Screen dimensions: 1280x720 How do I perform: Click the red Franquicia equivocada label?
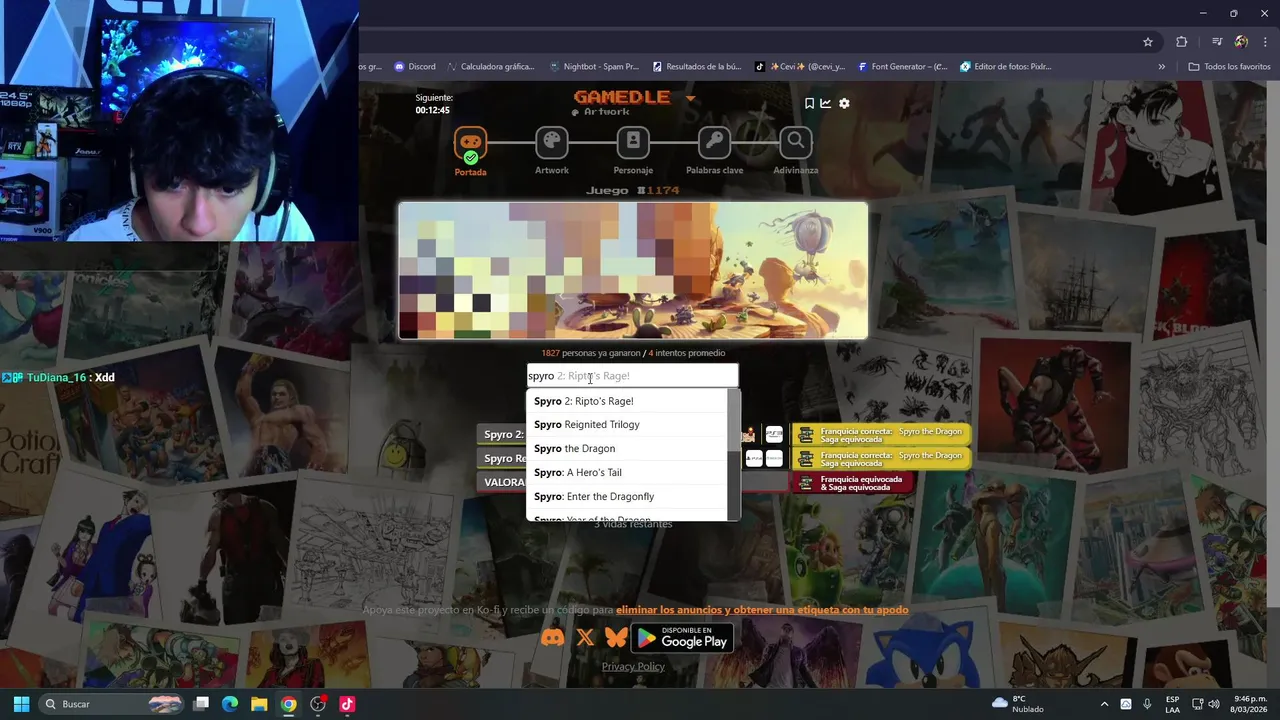(855, 483)
